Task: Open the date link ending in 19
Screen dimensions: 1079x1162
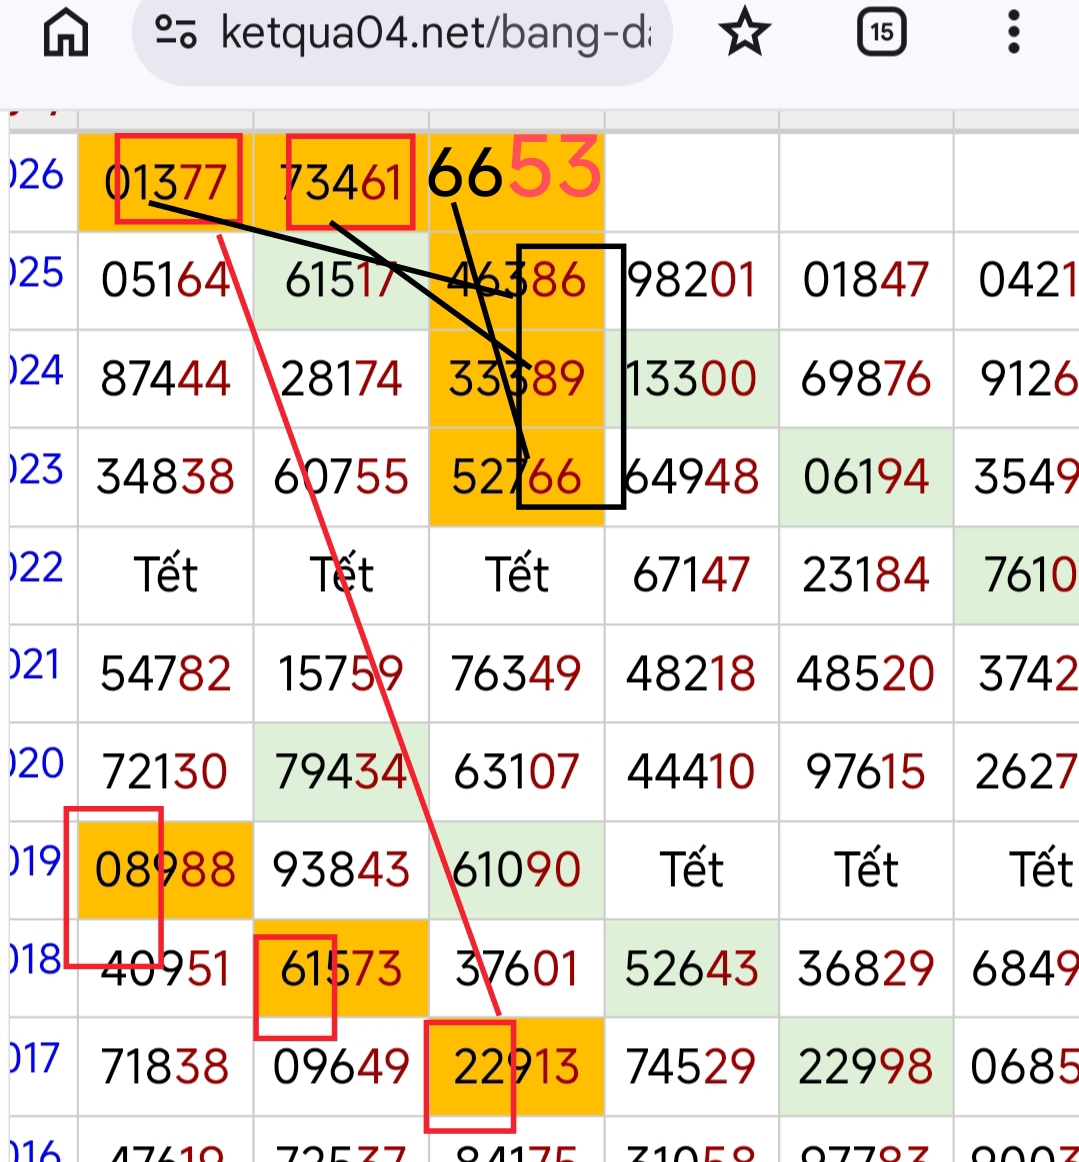Action: pyautogui.click(x=37, y=862)
